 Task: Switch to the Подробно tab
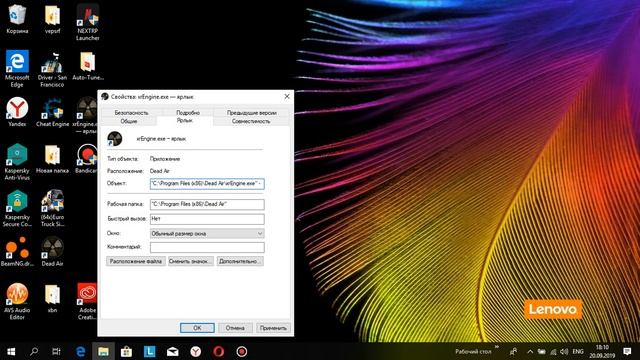pyautogui.click(x=188, y=112)
